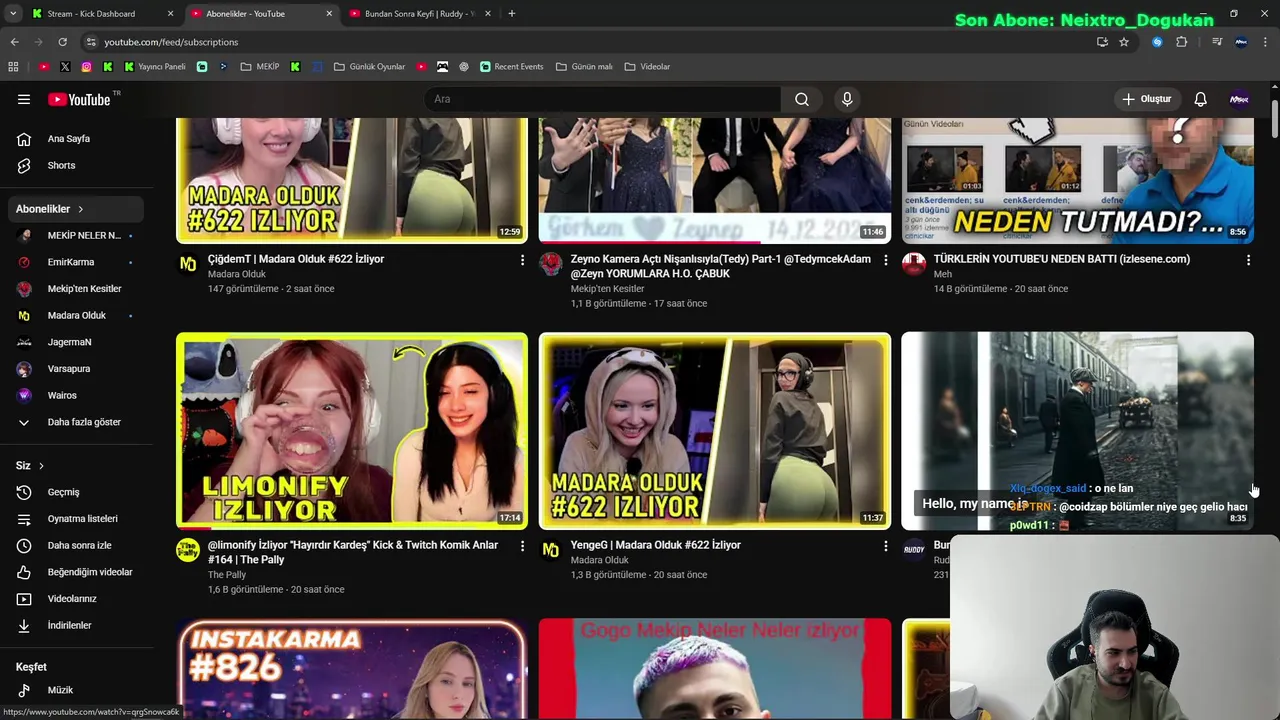Open YouTube notifications bell
This screenshot has height=720, width=1280.
[1200, 99]
